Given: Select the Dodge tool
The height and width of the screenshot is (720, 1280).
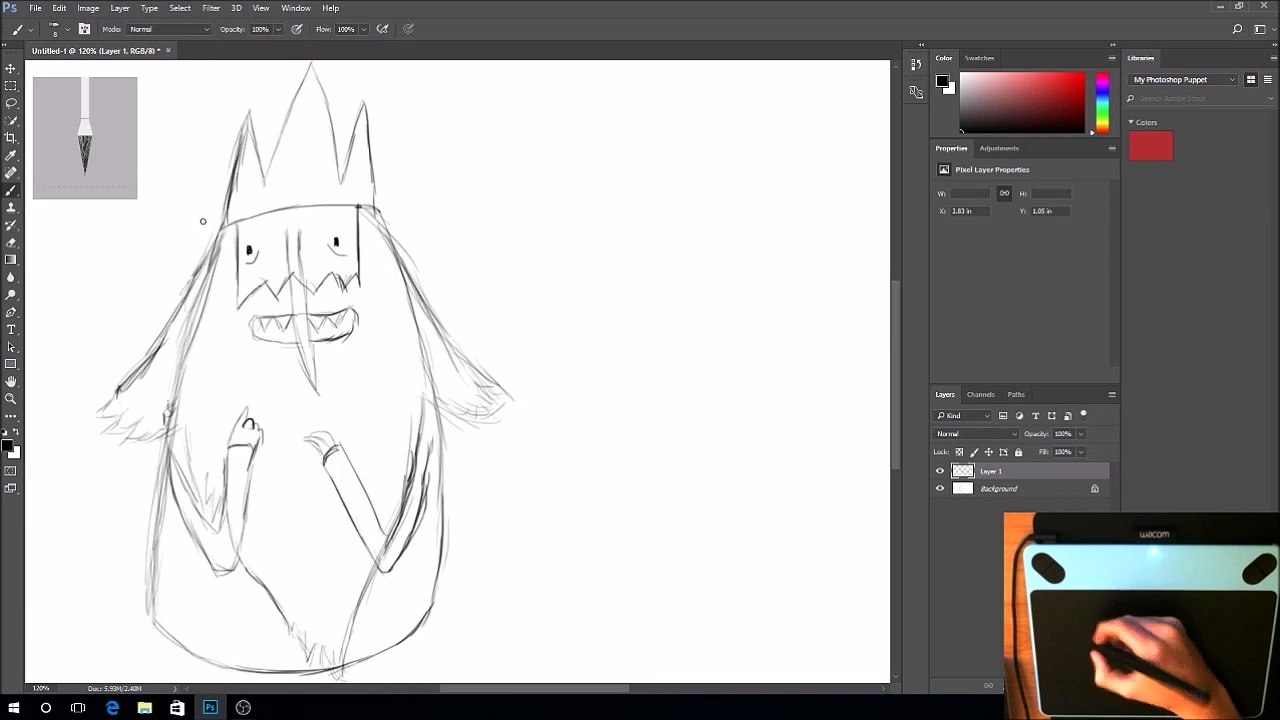Looking at the screenshot, I should [11, 295].
